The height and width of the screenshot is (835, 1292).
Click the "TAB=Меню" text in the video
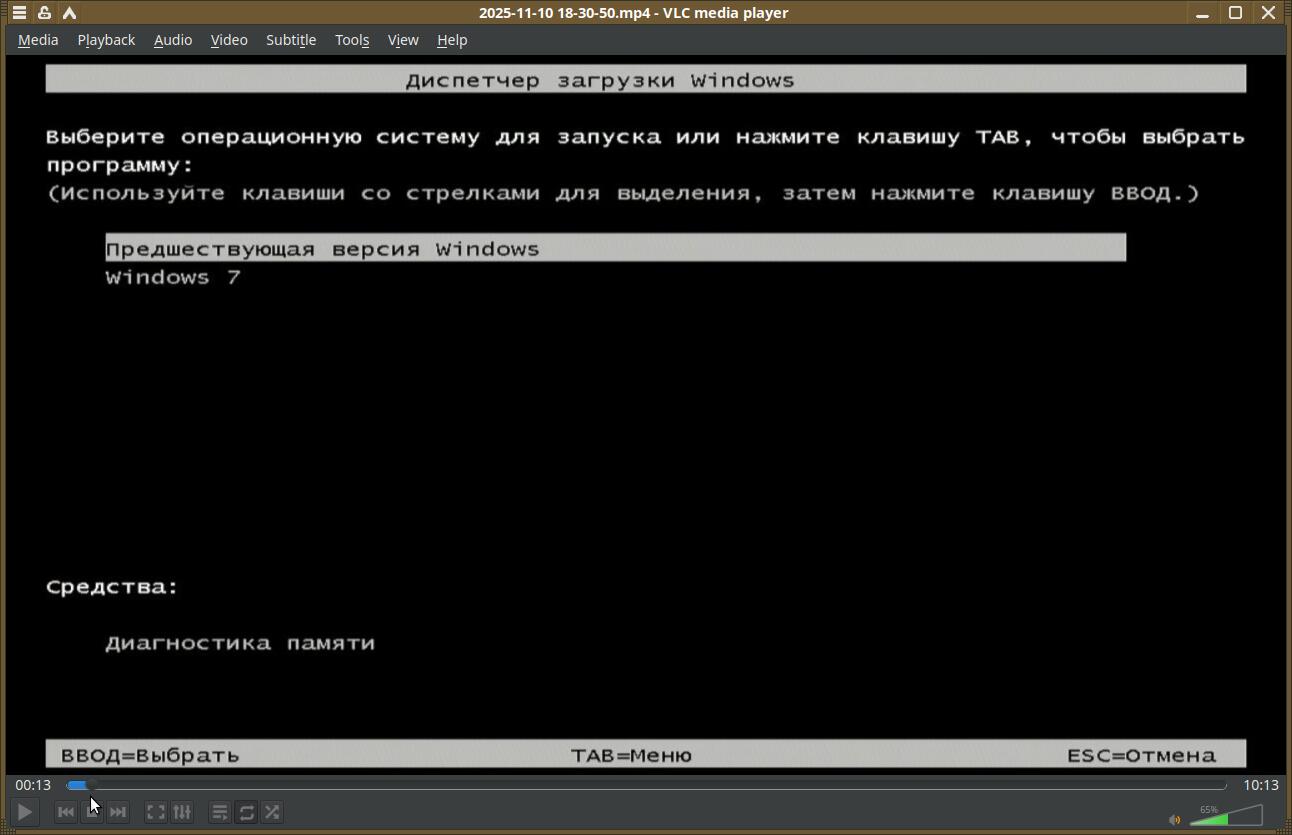631,755
